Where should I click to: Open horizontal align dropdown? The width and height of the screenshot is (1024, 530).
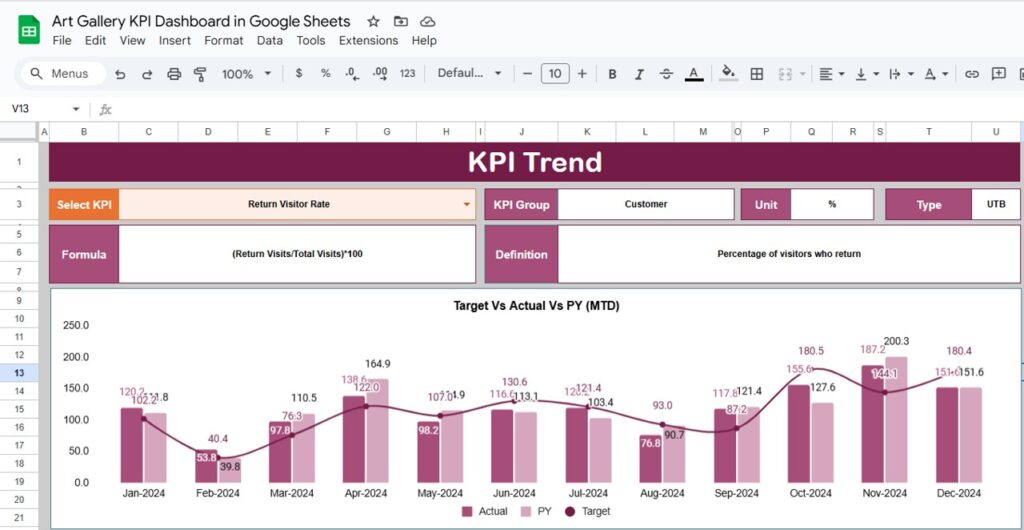pyautogui.click(x=832, y=74)
